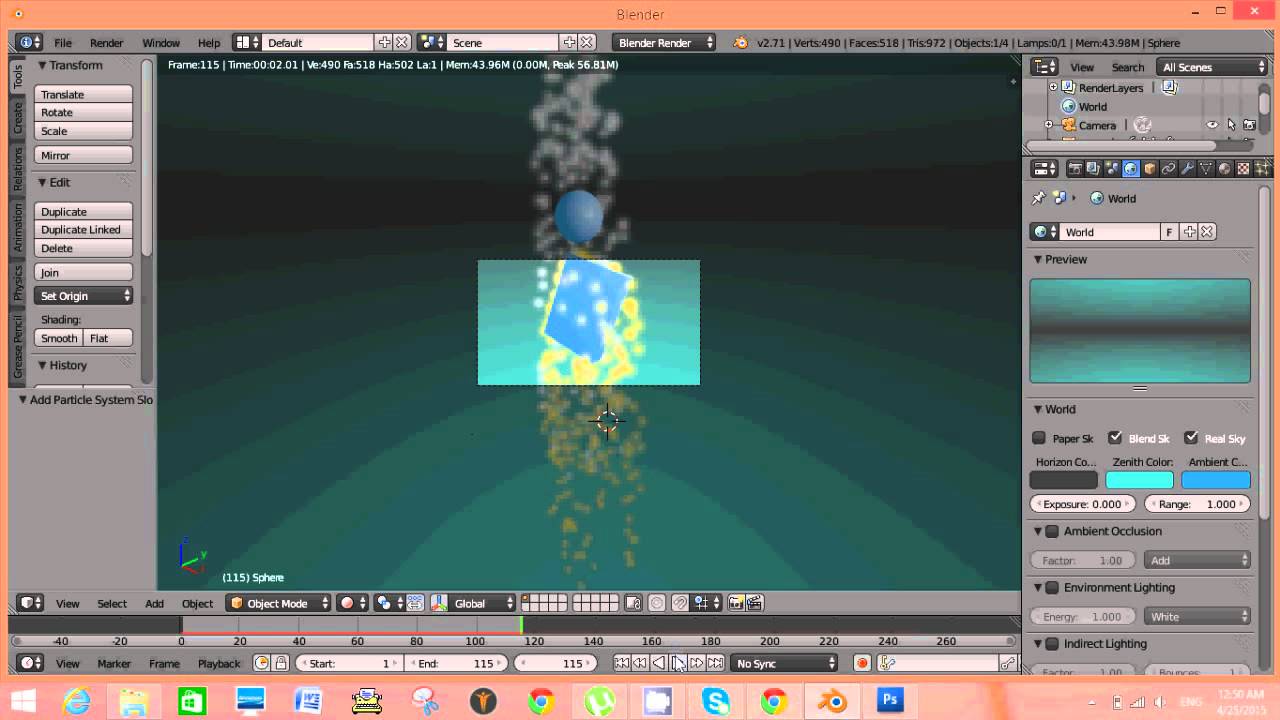
Task: Click the 3D view editor type icon
Action: (31, 603)
